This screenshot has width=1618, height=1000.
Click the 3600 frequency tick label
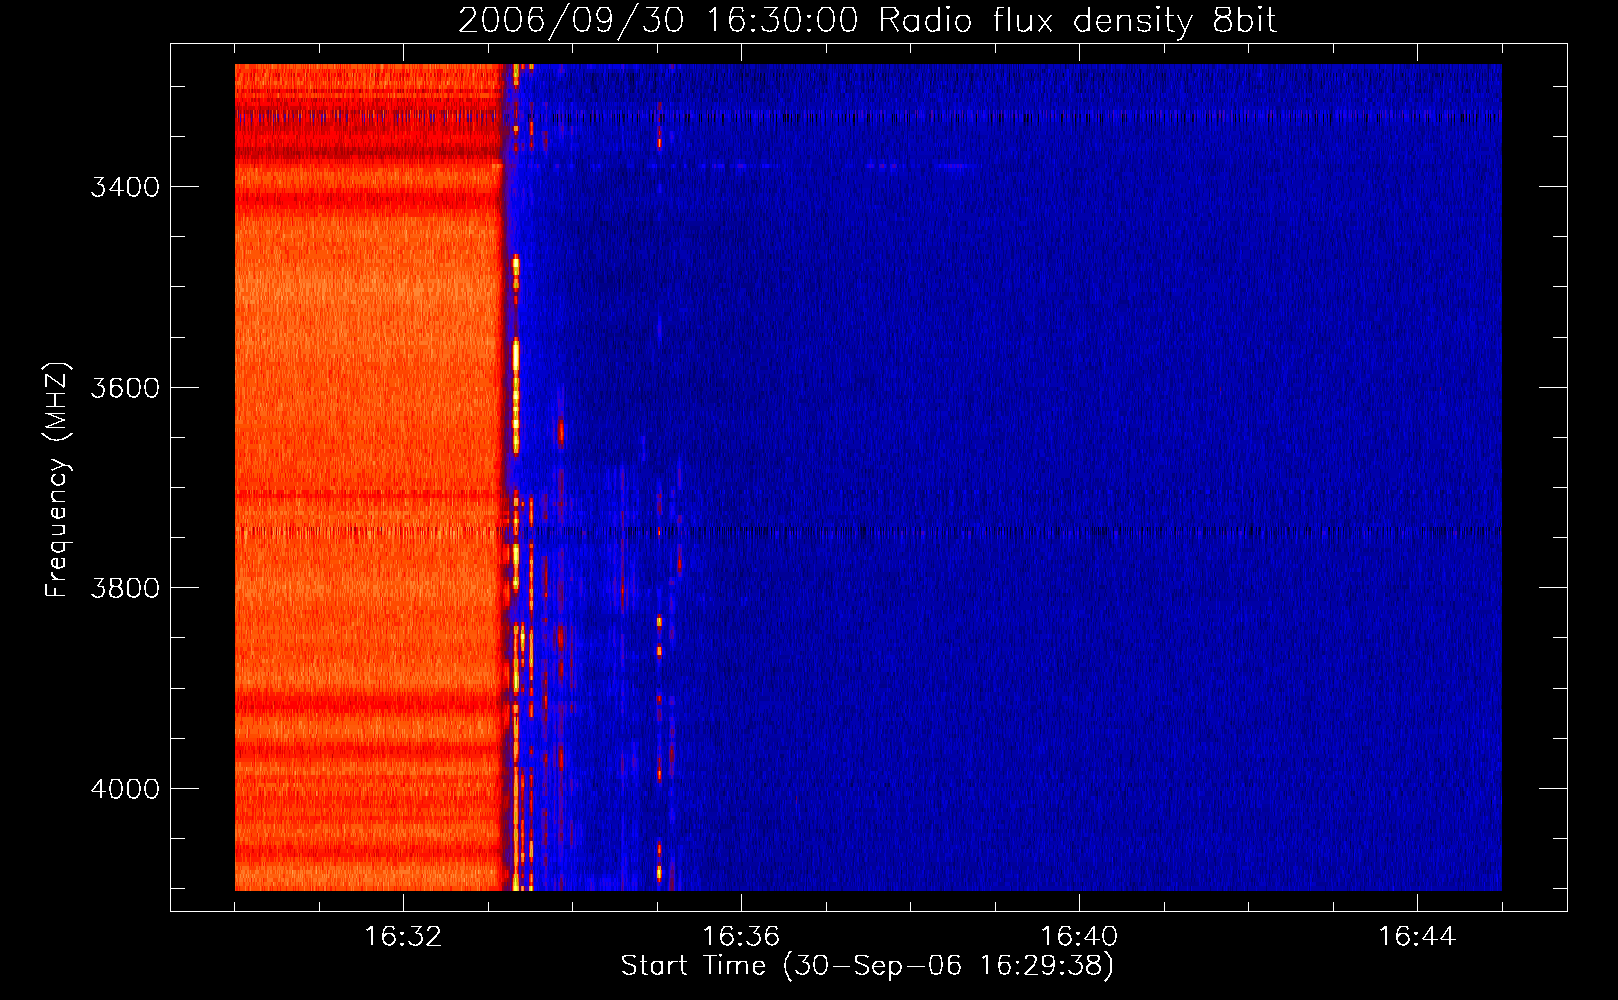coord(125,388)
